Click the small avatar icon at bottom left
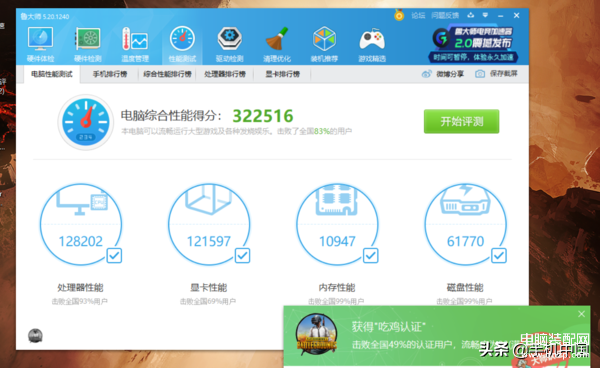This screenshot has height=368, width=600. [35, 336]
